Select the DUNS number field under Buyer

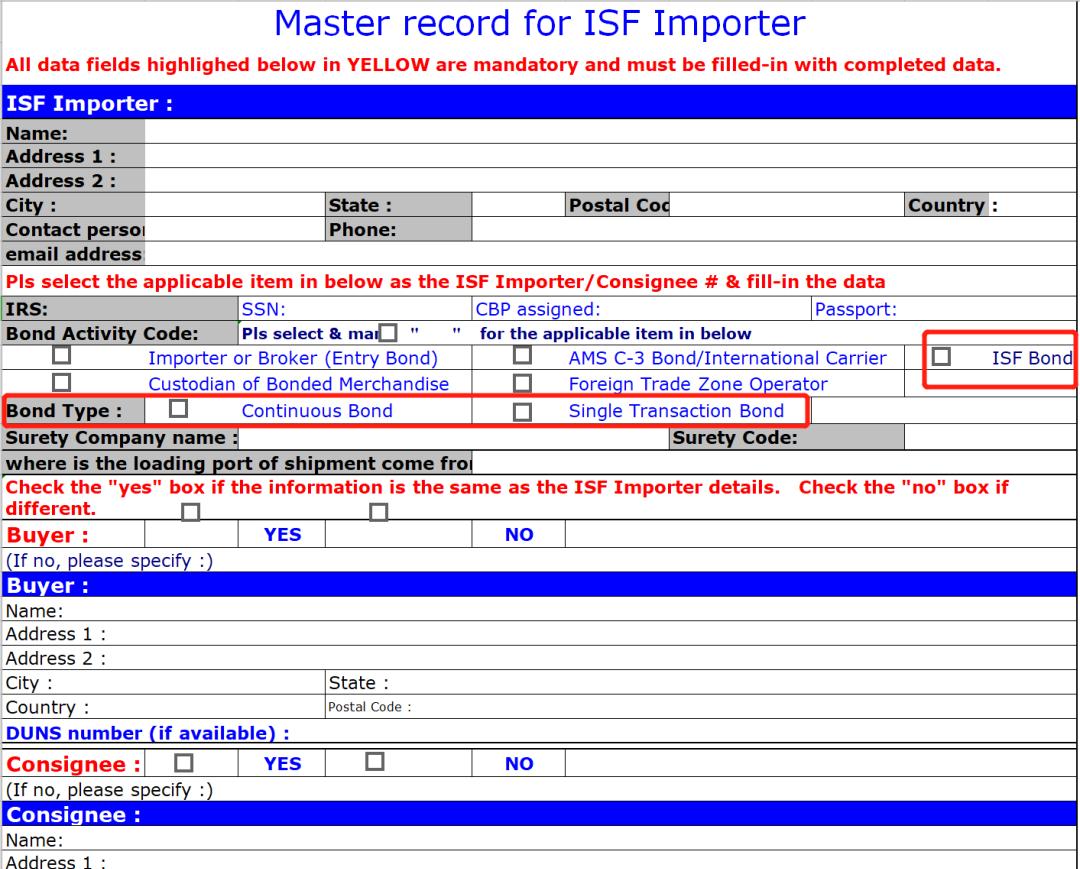point(680,733)
